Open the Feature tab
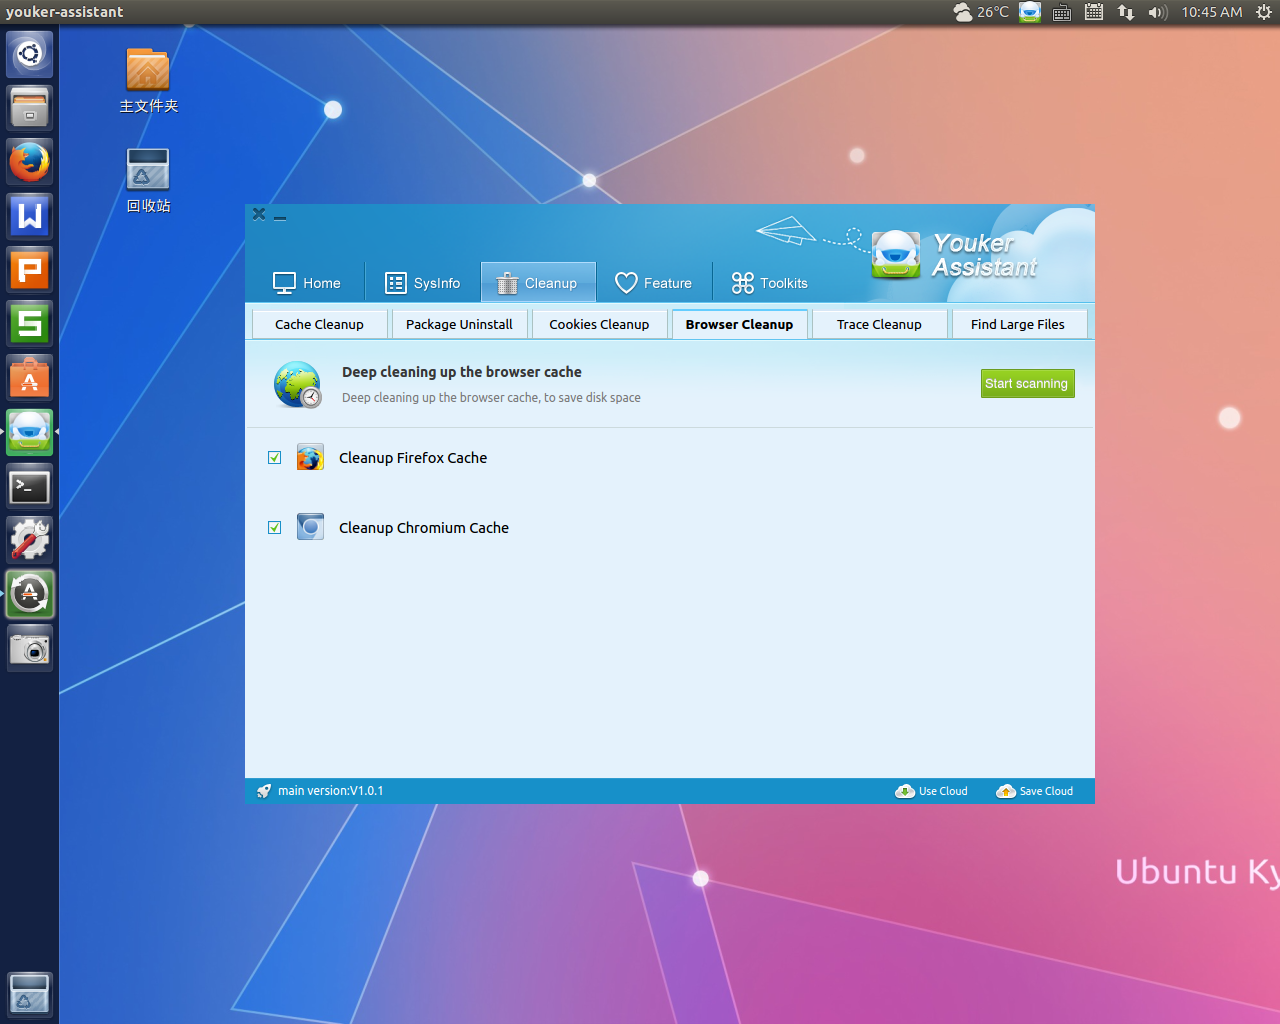This screenshot has width=1280, height=1024. (654, 283)
